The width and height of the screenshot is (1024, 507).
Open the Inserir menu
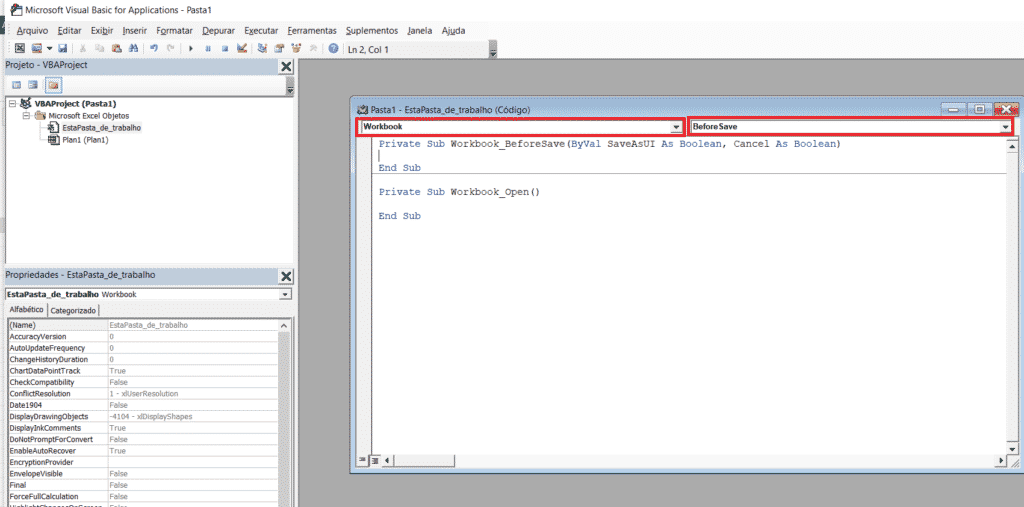click(x=135, y=31)
